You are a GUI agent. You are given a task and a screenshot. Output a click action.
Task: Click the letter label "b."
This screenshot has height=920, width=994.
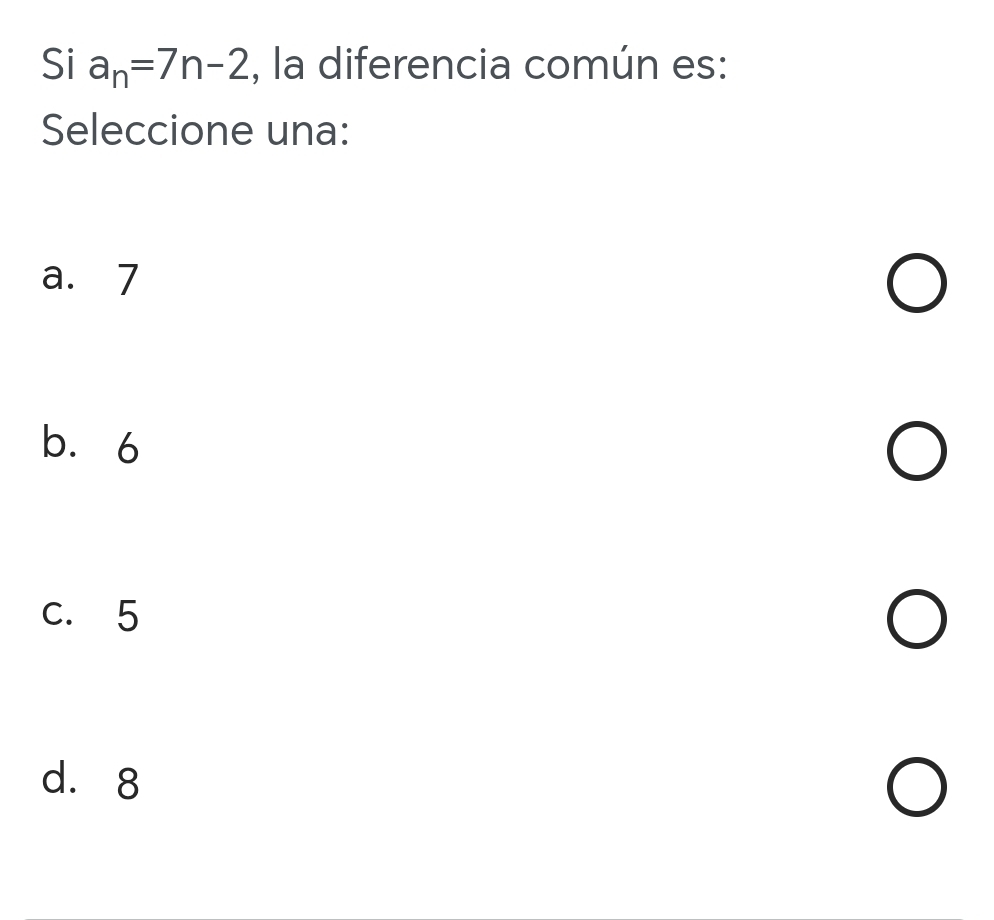59,443
